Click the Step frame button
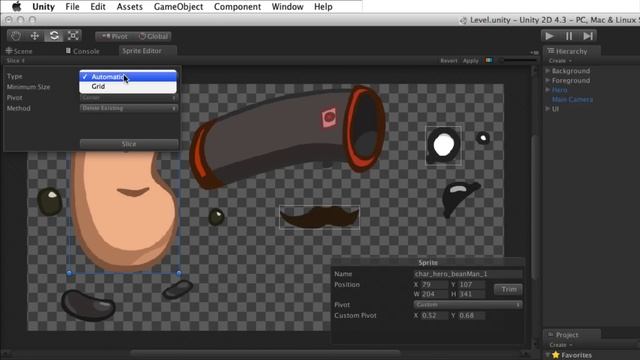Image resolution: width=640 pixels, height=360 pixels. pyautogui.click(x=588, y=36)
